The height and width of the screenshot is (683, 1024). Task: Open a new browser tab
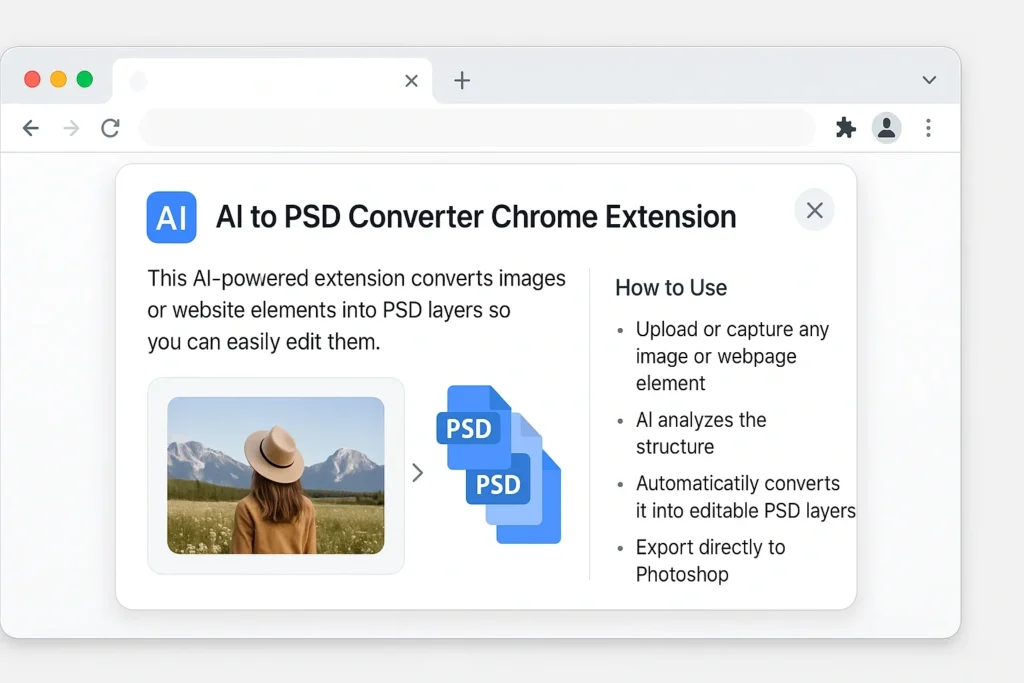pyautogui.click(x=461, y=79)
